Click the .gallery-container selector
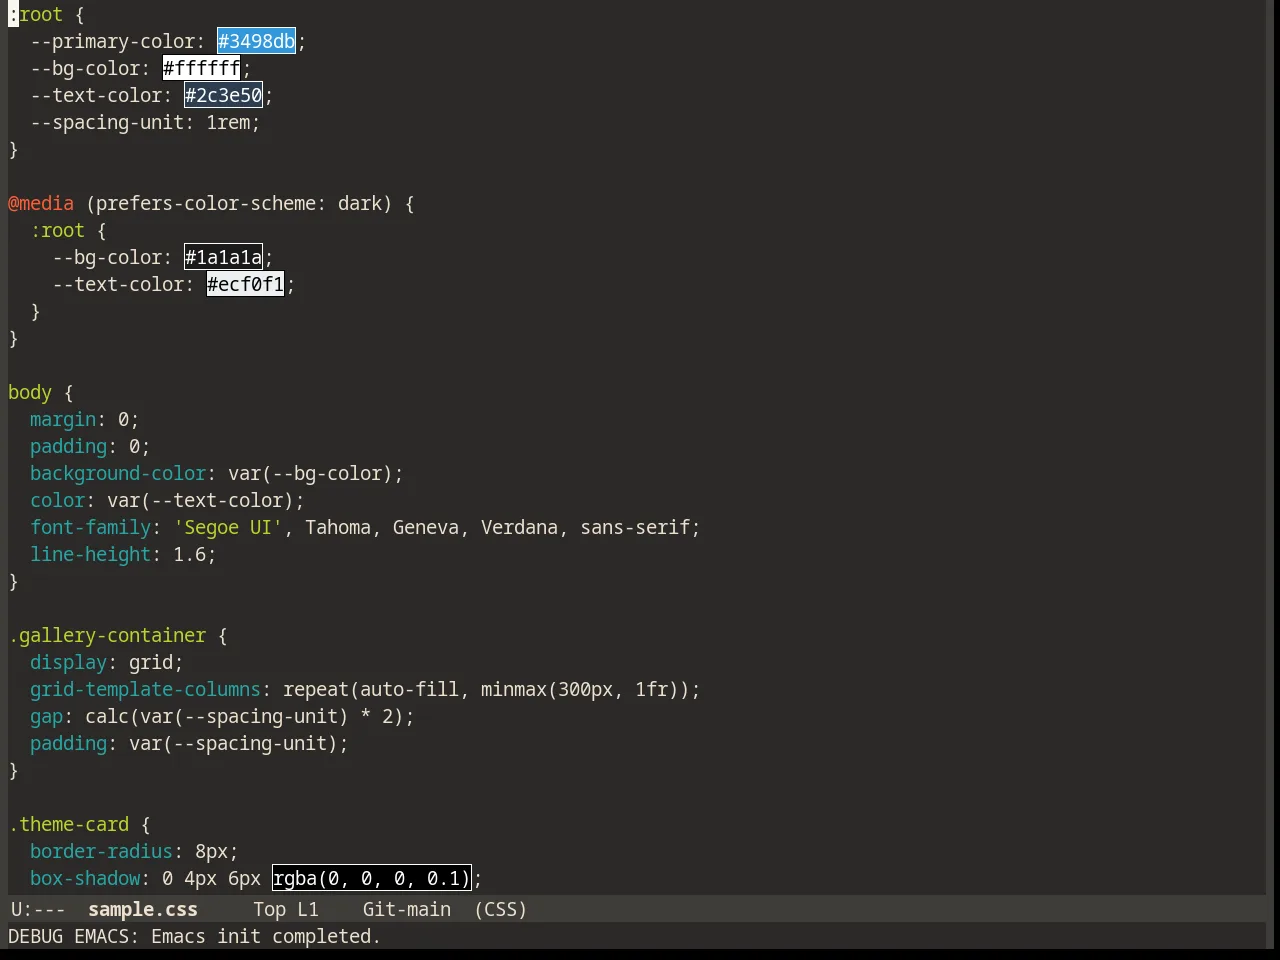 107,635
